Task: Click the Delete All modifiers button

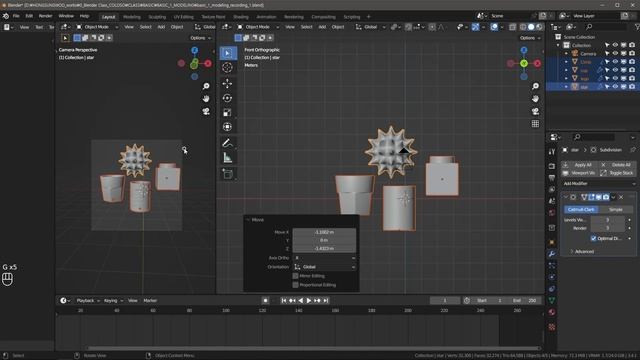Action: [617, 164]
